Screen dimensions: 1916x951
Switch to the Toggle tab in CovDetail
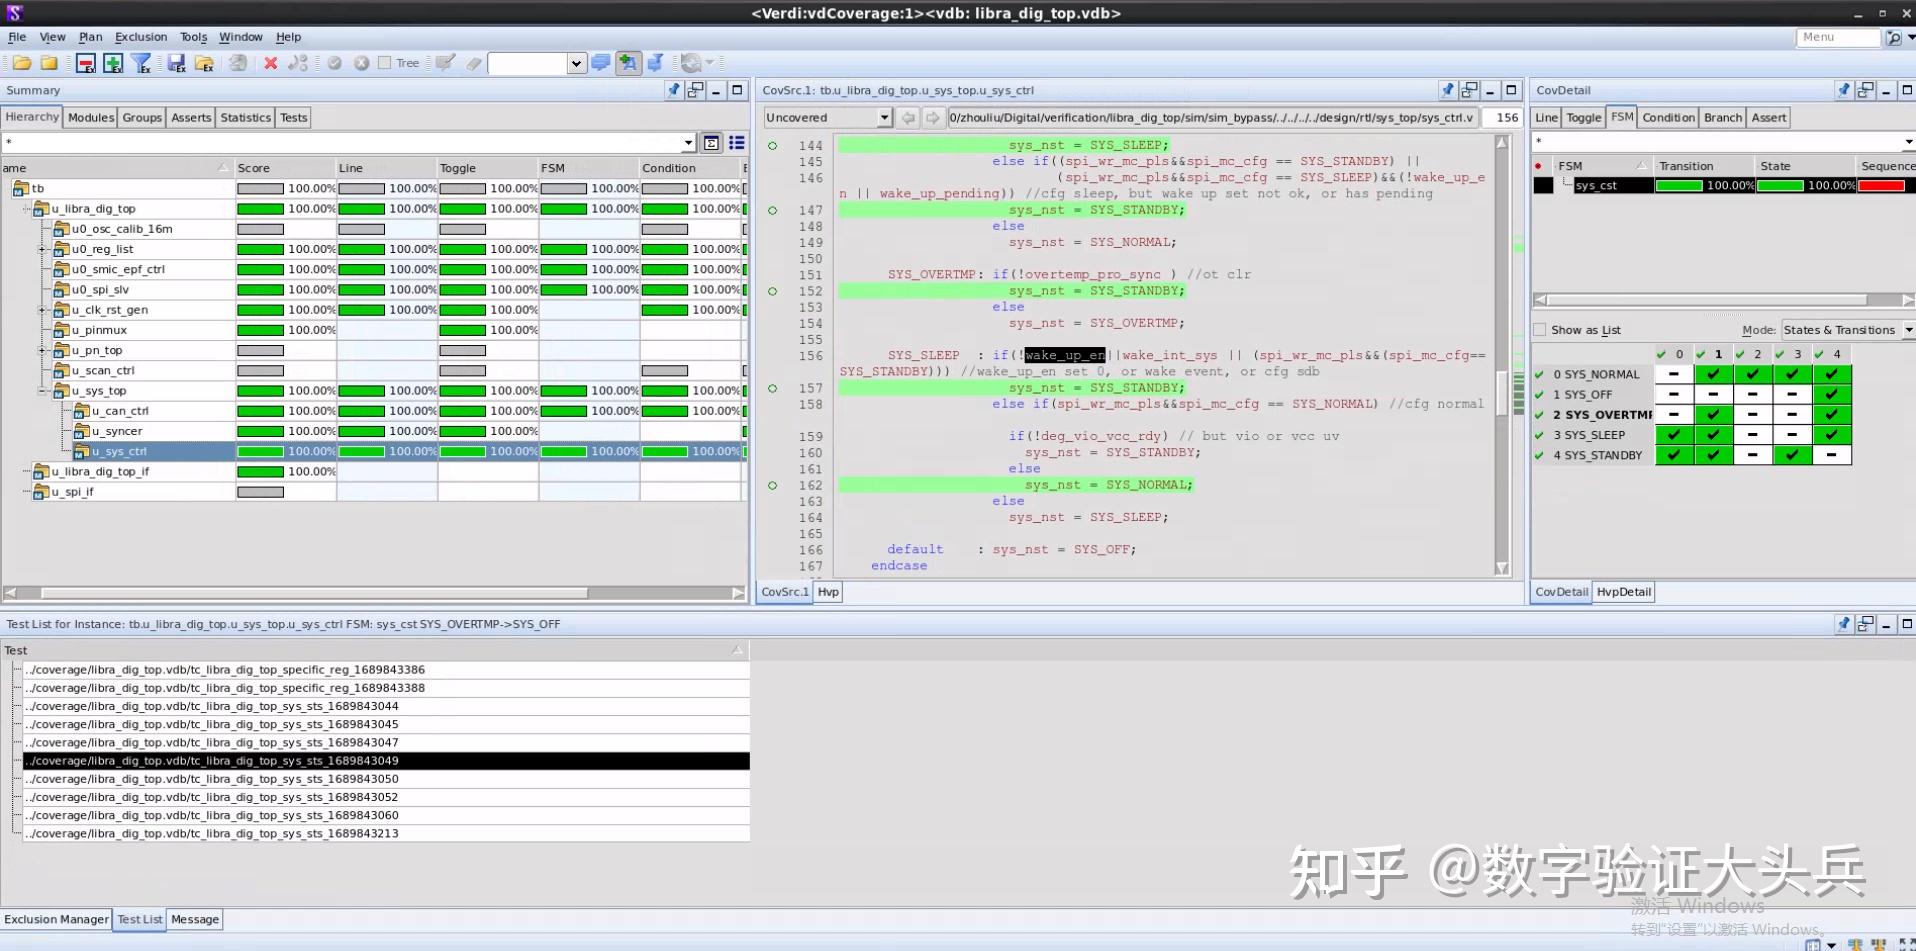pos(1583,118)
